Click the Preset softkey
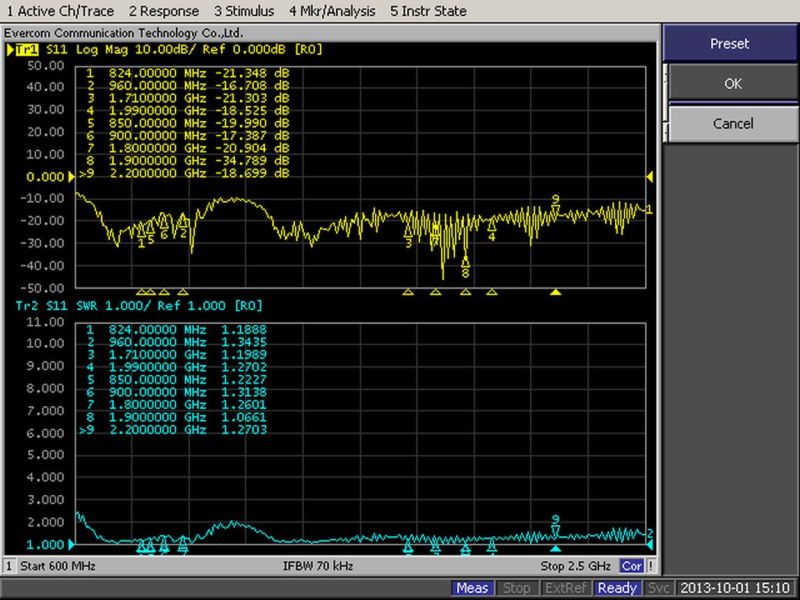This screenshot has width=800, height=600. [x=730, y=43]
